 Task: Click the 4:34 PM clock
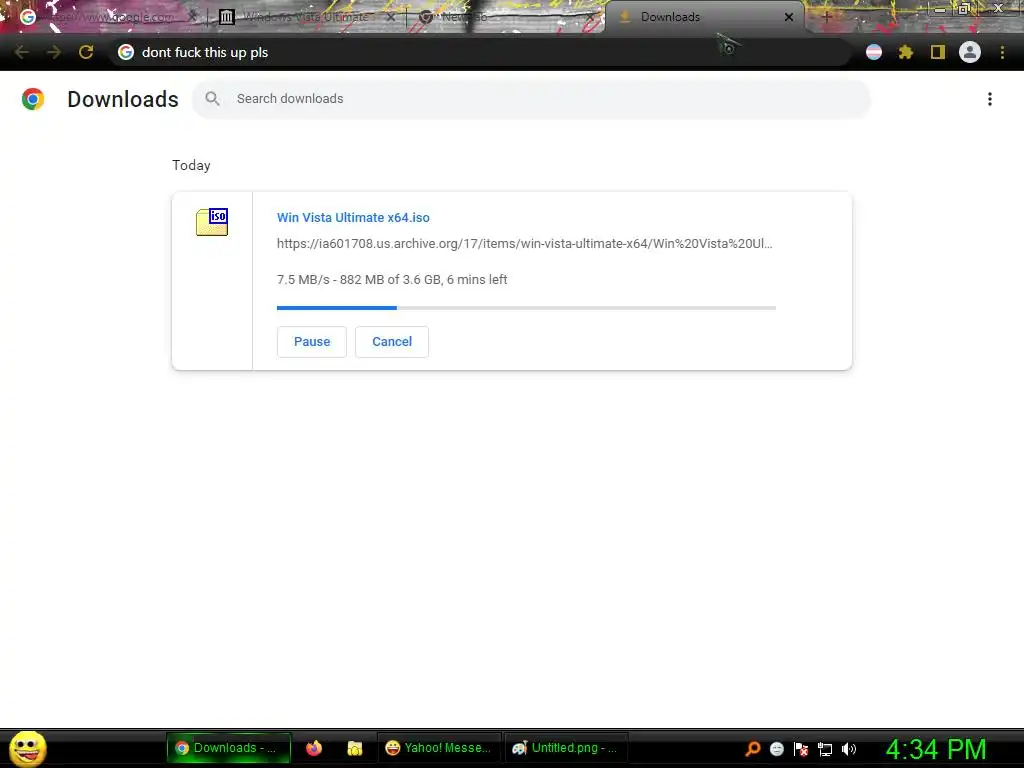(x=936, y=749)
